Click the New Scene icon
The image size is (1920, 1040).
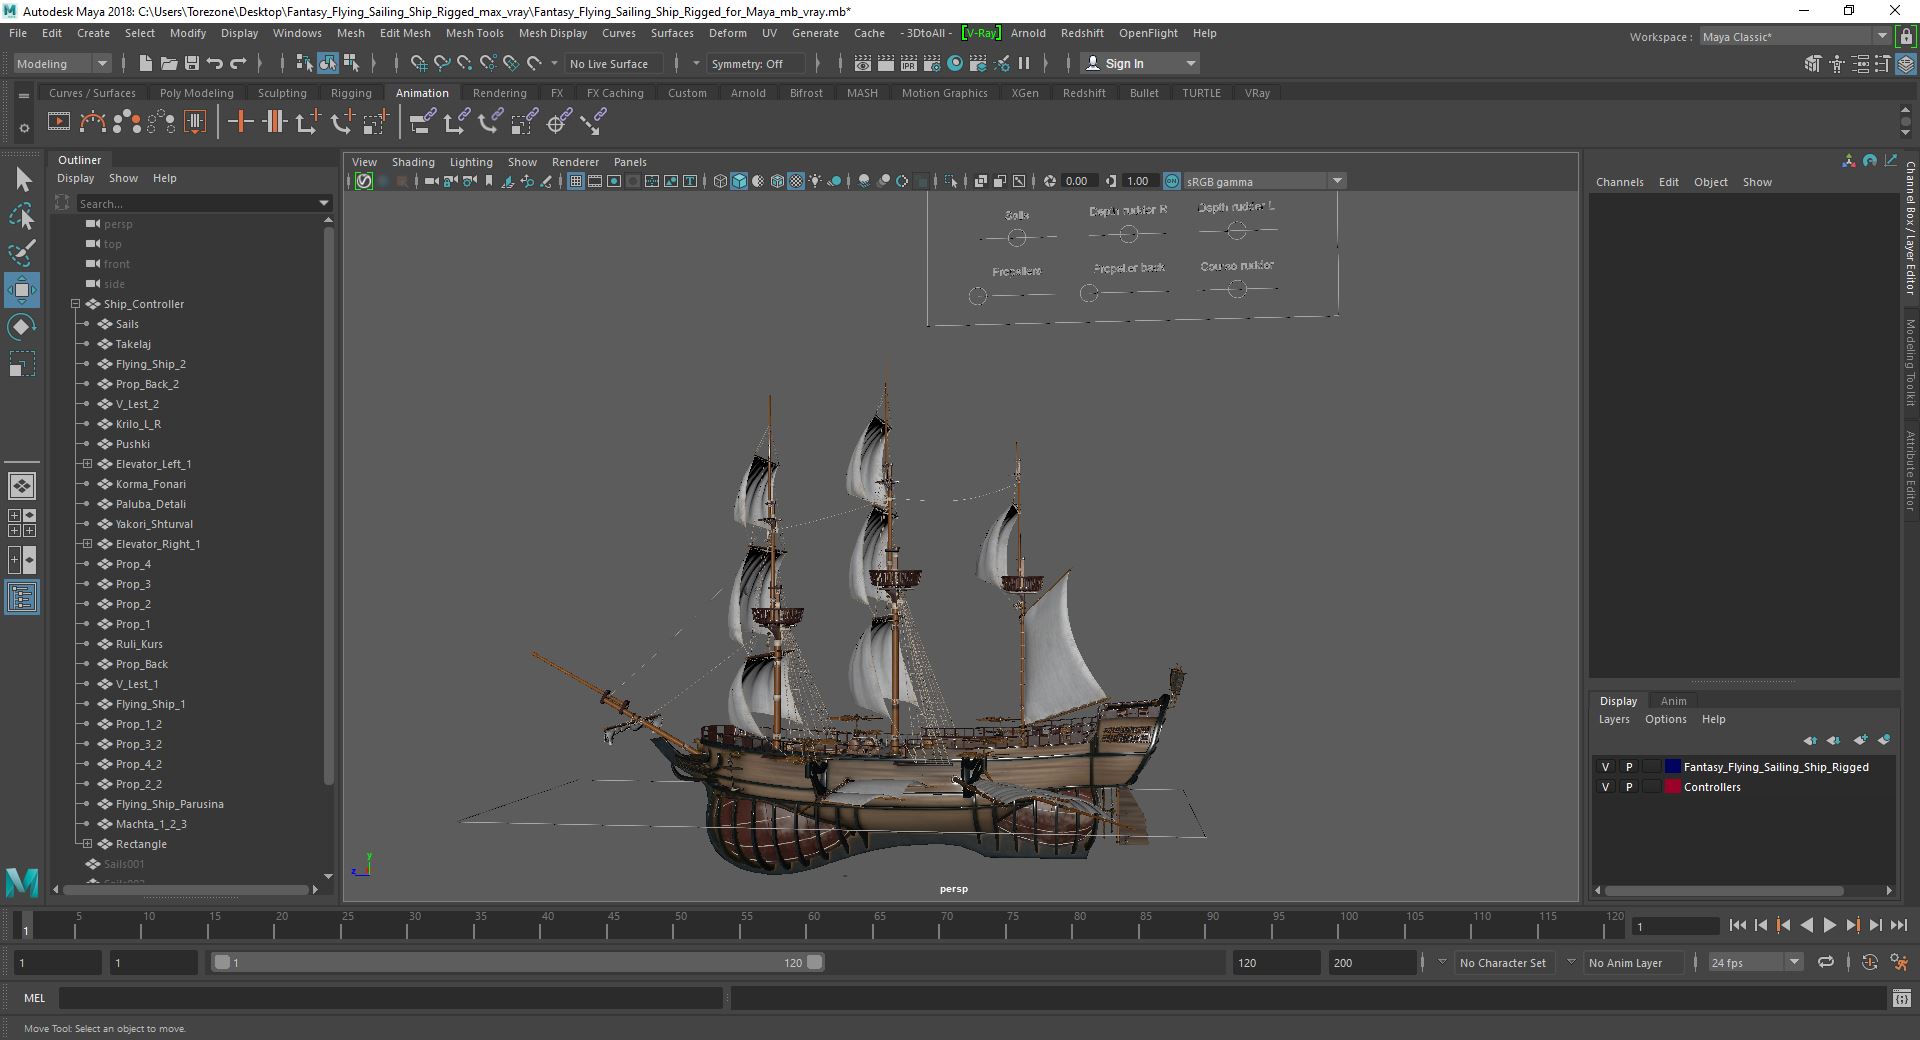pos(145,63)
